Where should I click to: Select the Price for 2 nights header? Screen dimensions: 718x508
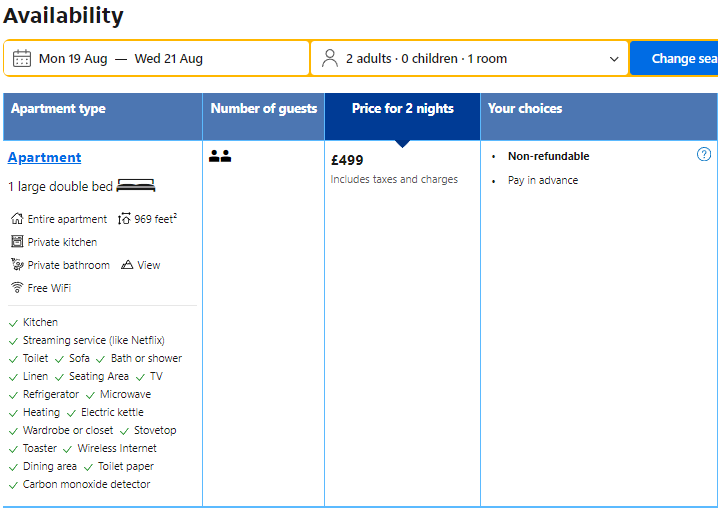click(x=402, y=109)
